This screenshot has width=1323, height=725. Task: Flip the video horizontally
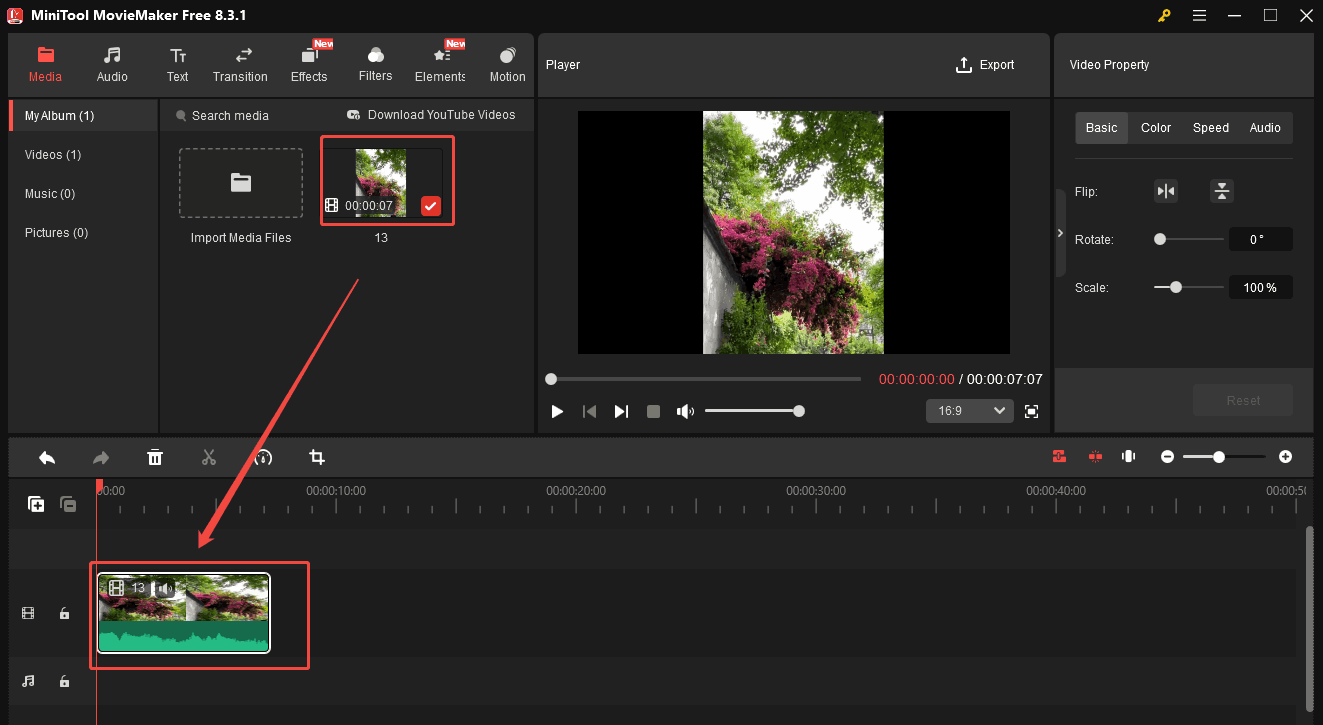point(1166,191)
